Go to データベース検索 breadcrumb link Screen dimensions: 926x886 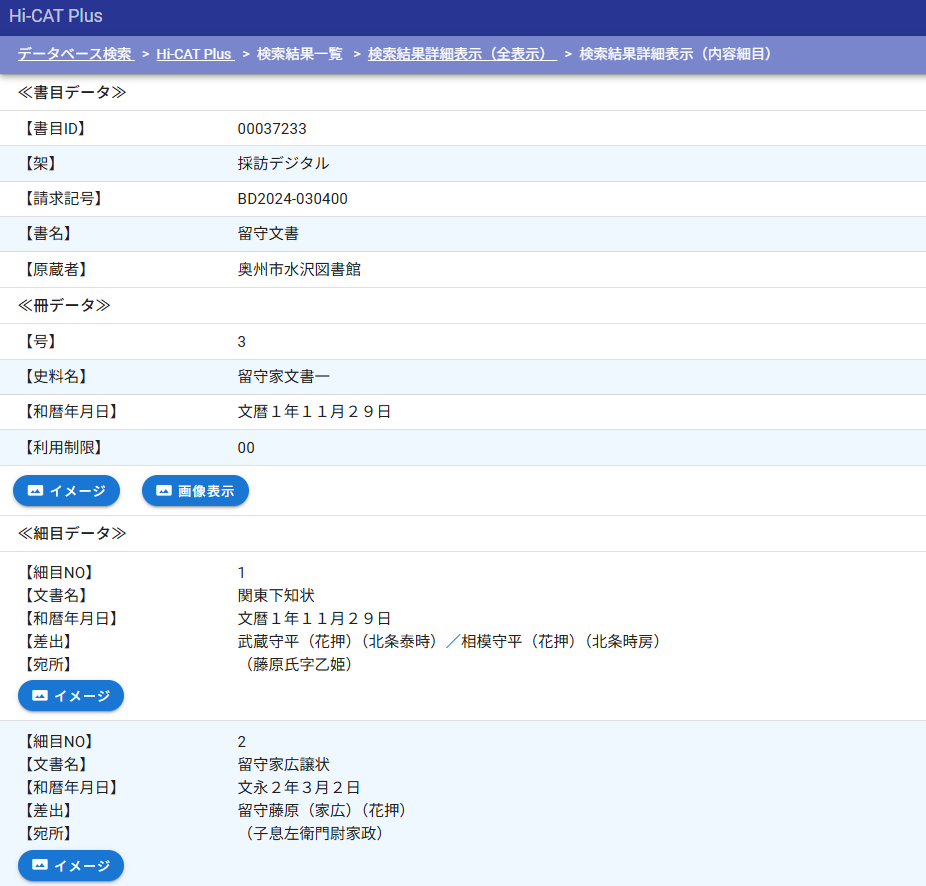[75, 54]
